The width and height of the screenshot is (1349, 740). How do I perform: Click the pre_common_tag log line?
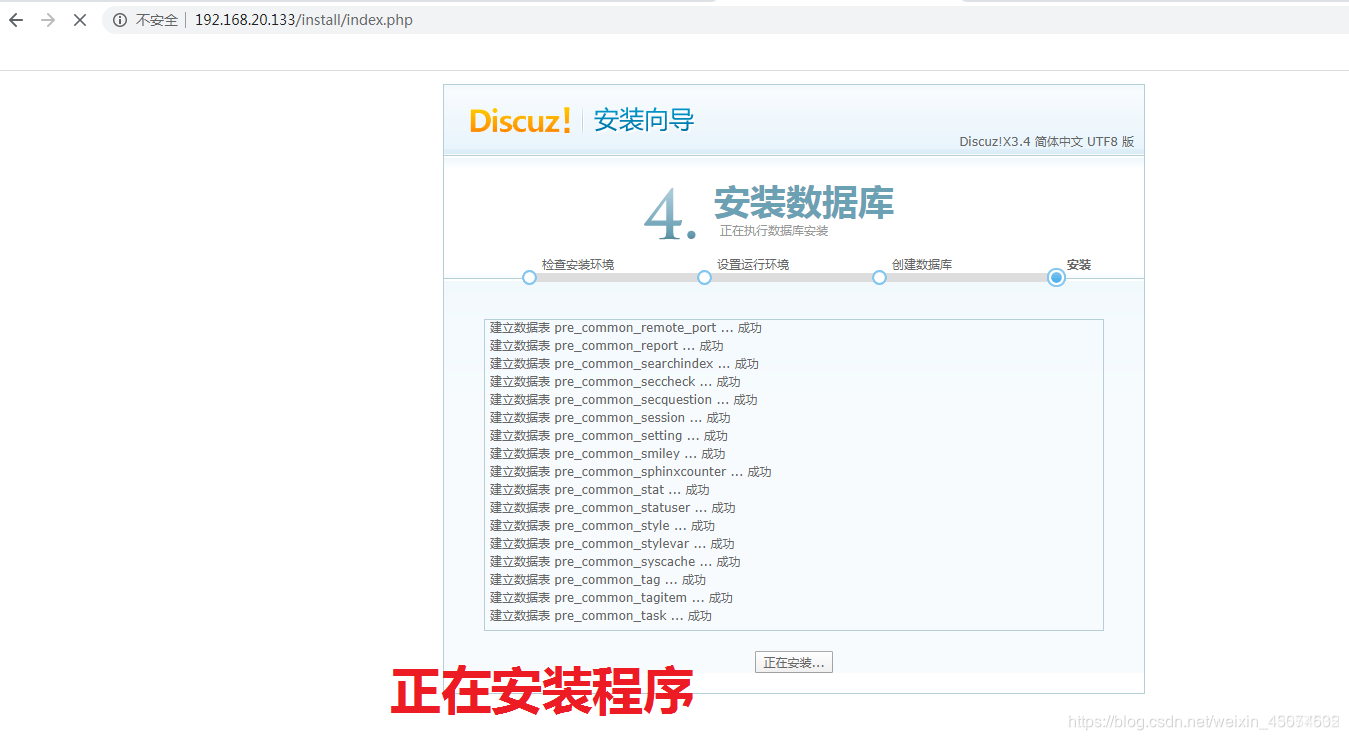[598, 580]
